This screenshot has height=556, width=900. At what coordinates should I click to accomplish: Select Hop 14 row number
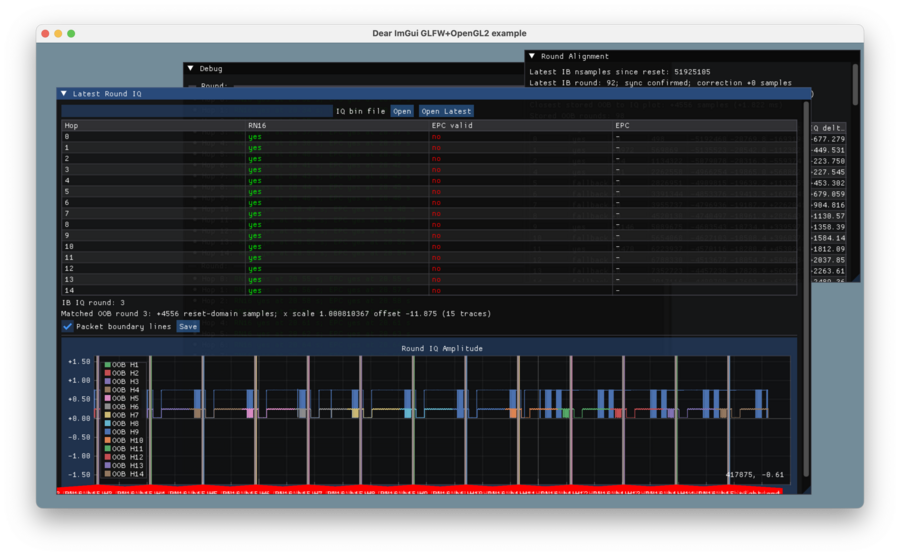tap(69, 291)
